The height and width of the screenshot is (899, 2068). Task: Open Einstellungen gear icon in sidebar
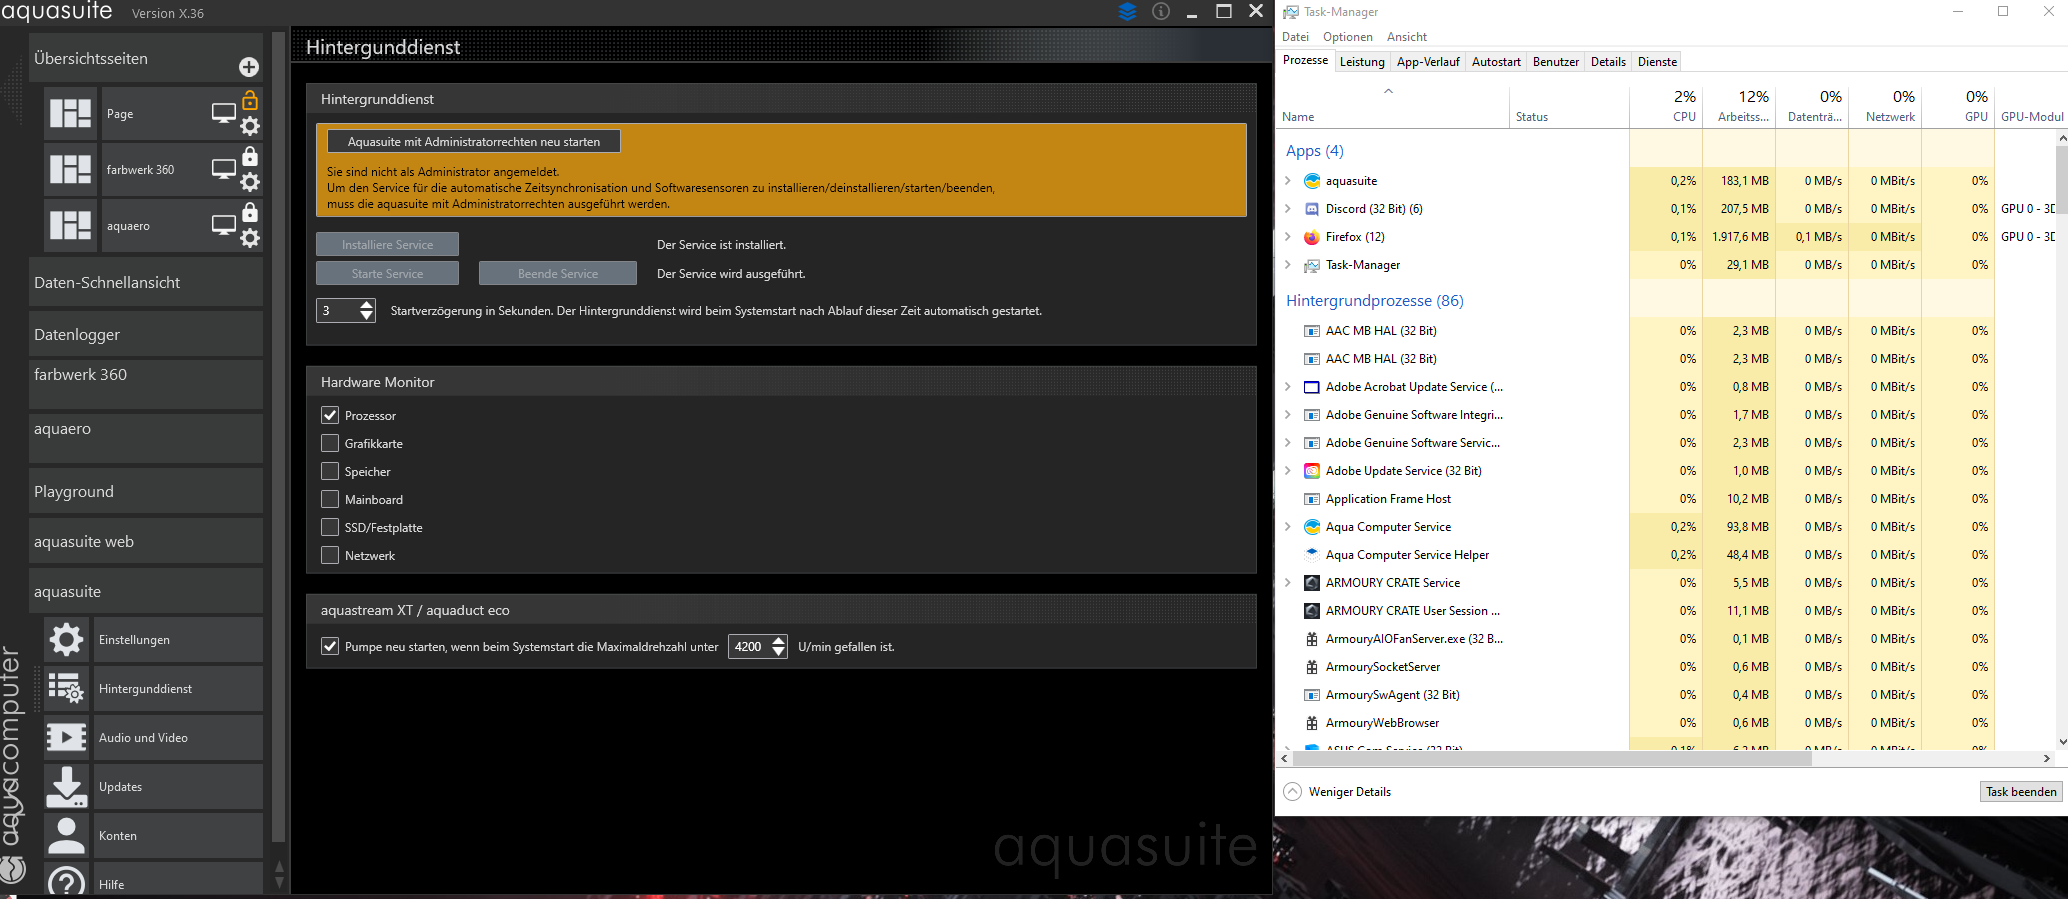point(67,639)
